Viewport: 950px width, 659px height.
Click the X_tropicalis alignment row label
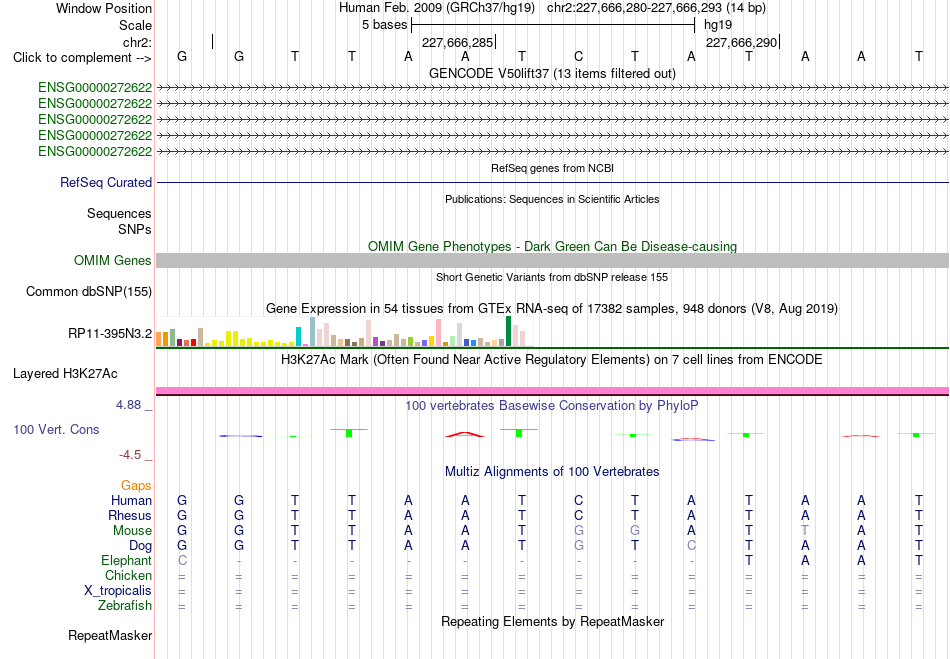[118, 591]
